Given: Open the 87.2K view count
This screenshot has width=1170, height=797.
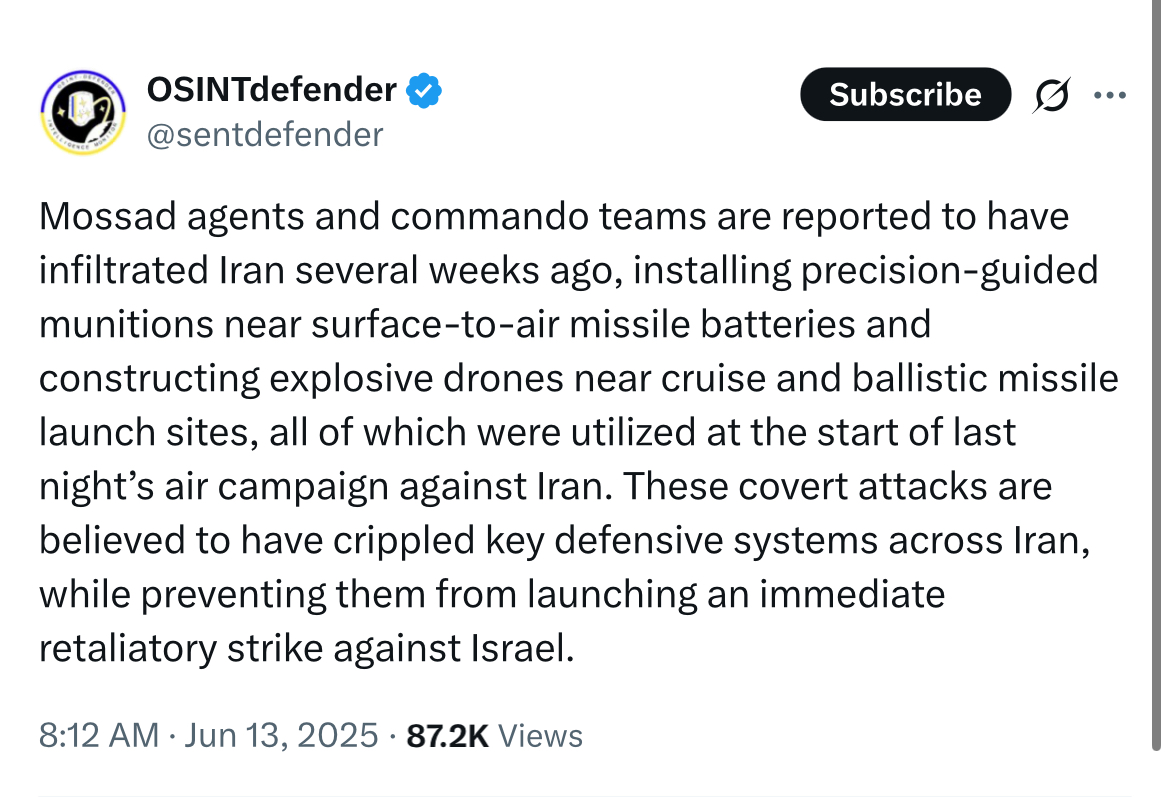Looking at the screenshot, I should tap(447, 736).
